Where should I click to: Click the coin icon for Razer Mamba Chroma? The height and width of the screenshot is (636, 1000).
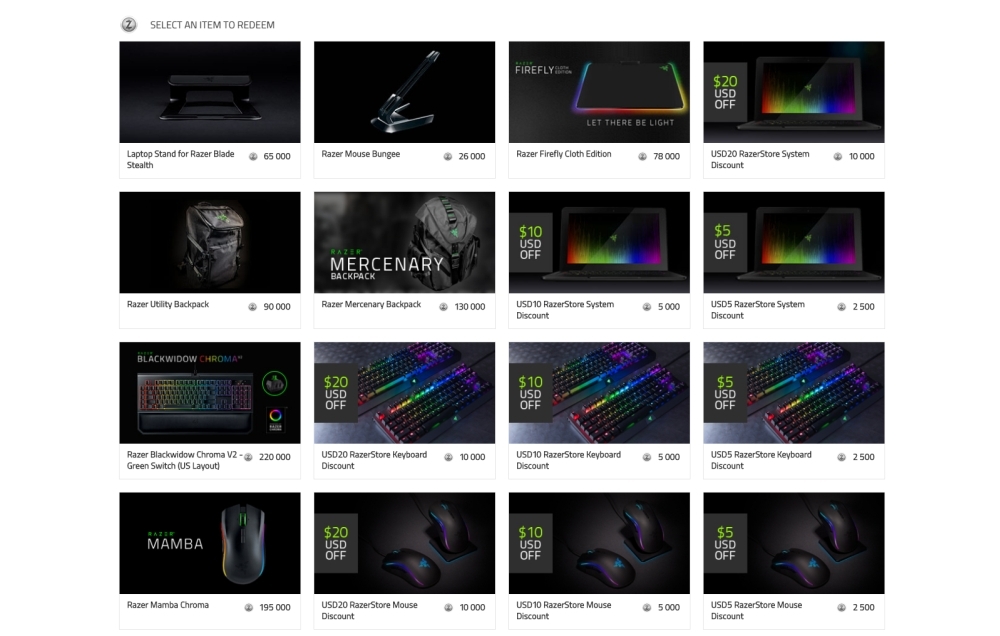pyautogui.click(x=249, y=607)
